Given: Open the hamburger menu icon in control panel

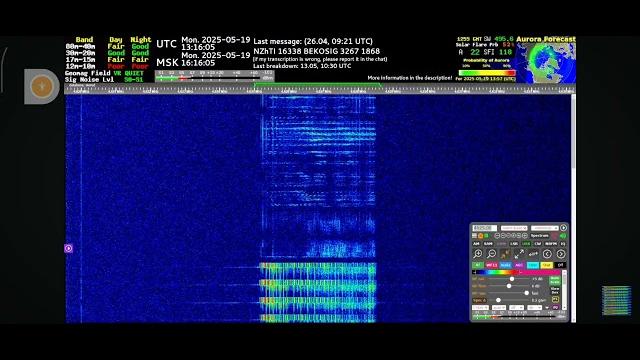Looking at the screenshot, I should [474, 236].
